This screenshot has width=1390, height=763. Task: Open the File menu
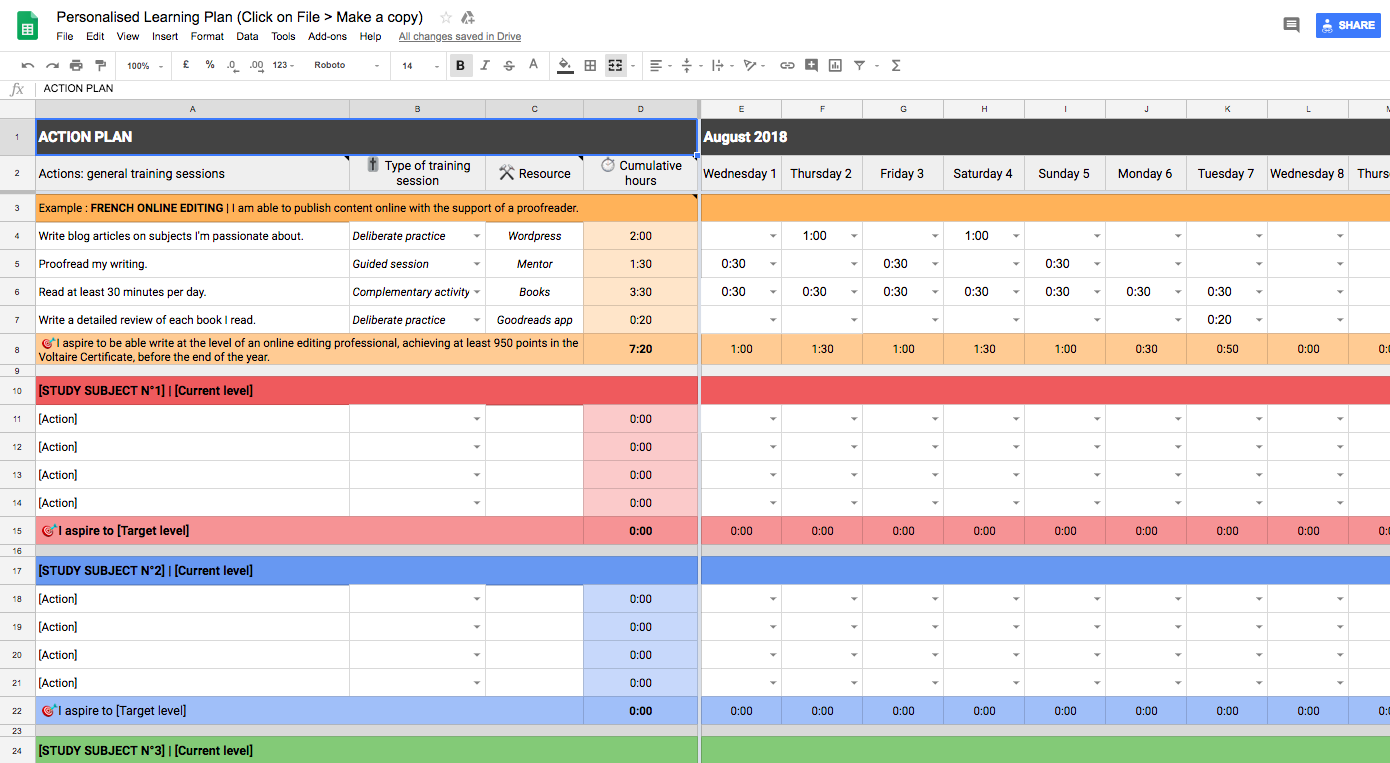pos(65,36)
